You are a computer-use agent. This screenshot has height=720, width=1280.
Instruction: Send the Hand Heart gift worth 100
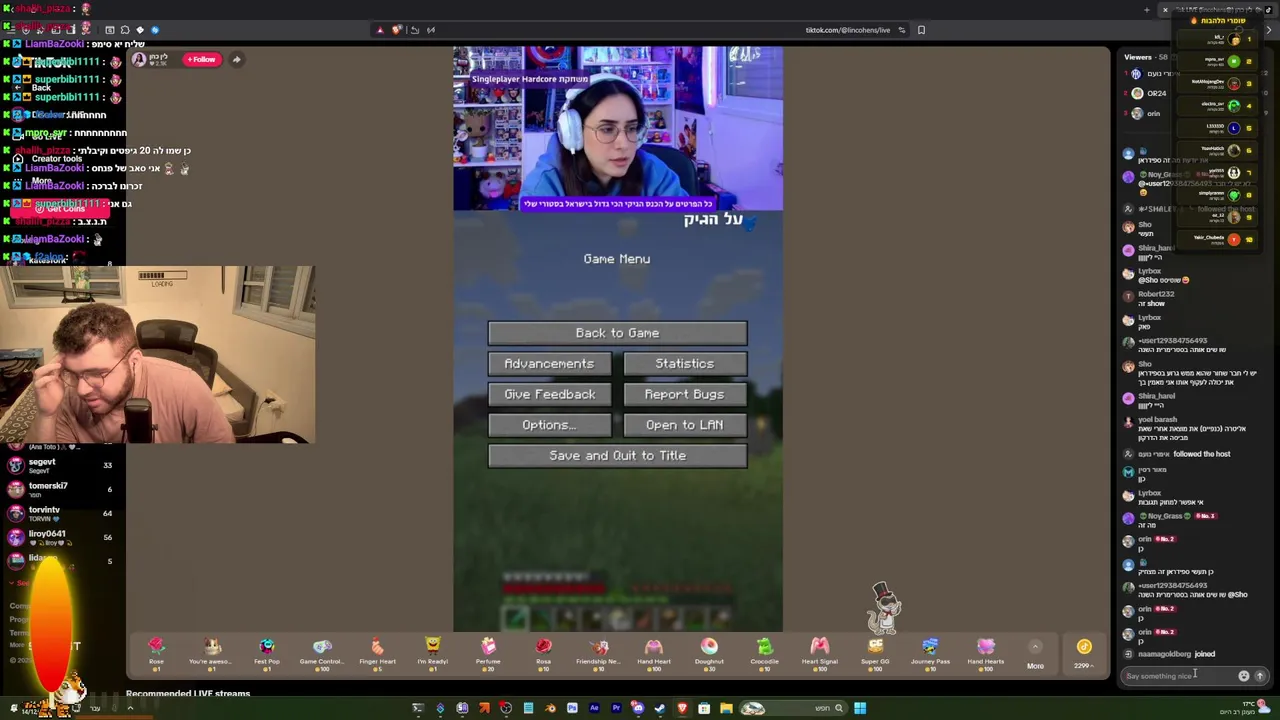click(654, 652)
